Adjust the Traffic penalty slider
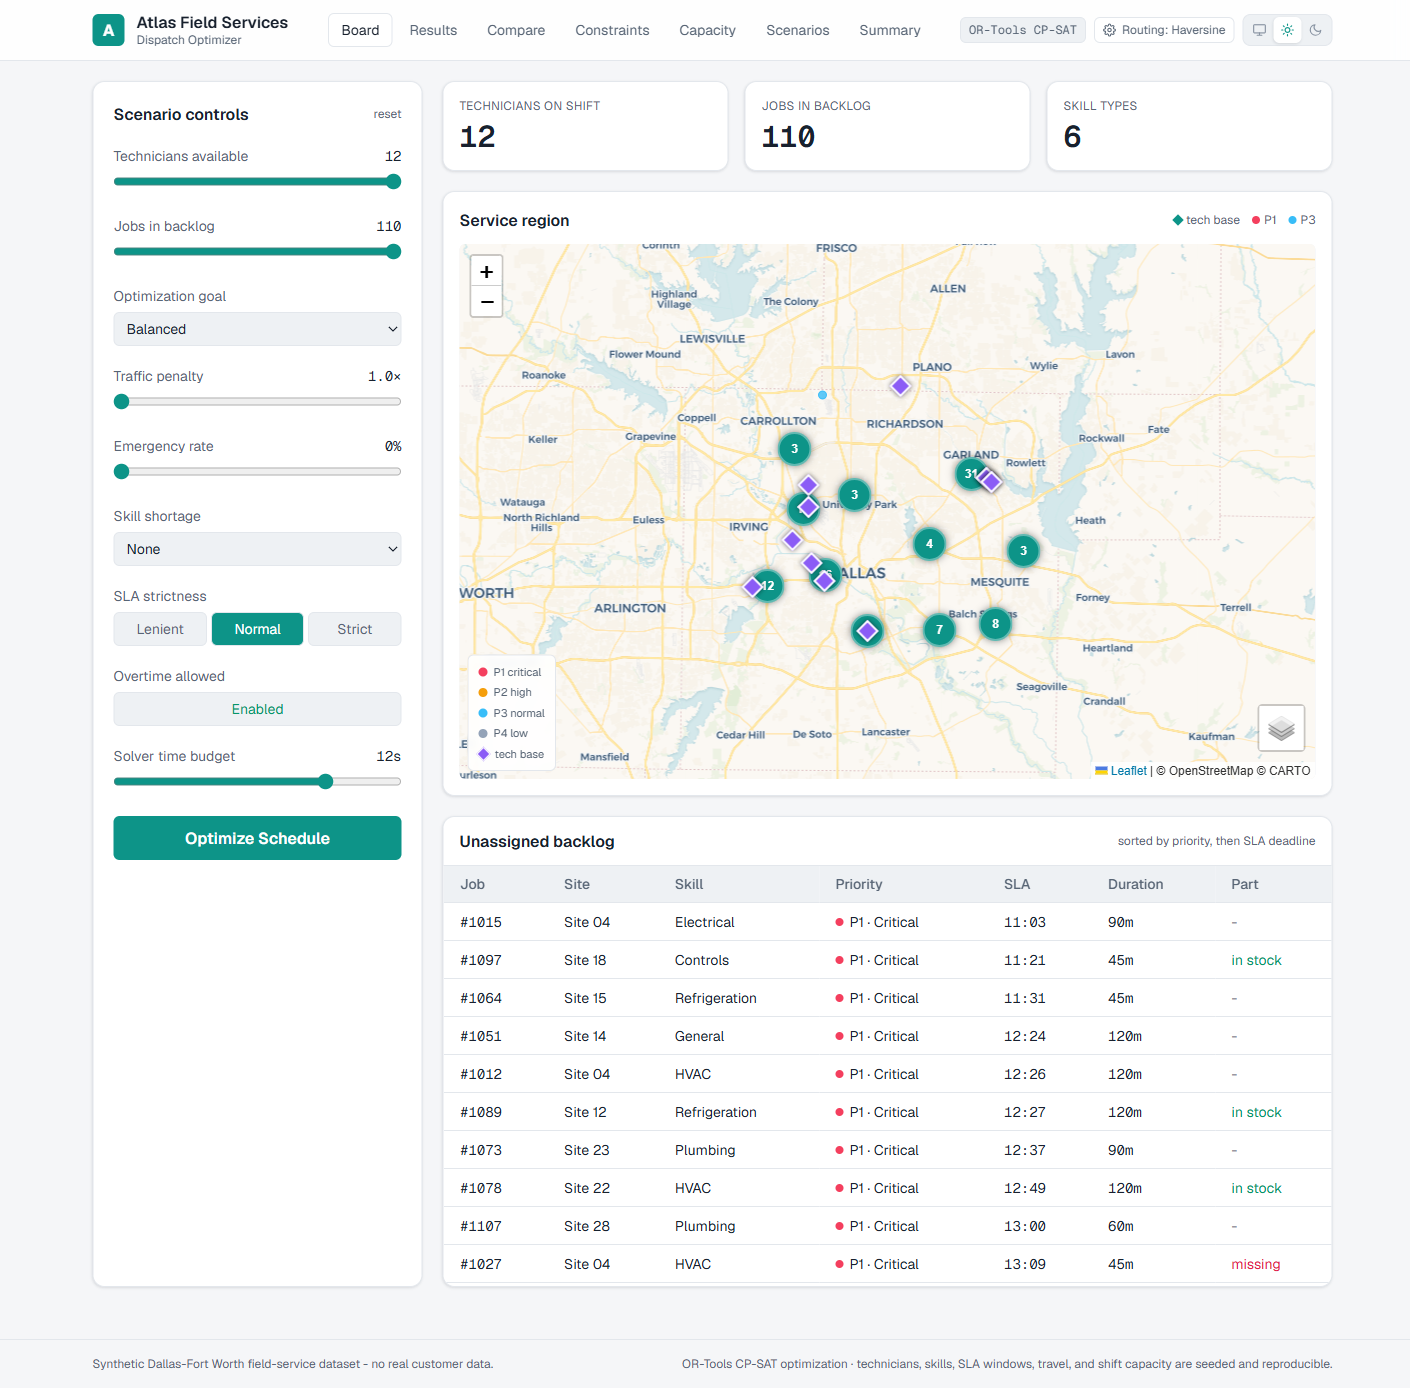Screen dimensions: 1410x1388 [257, 402]
